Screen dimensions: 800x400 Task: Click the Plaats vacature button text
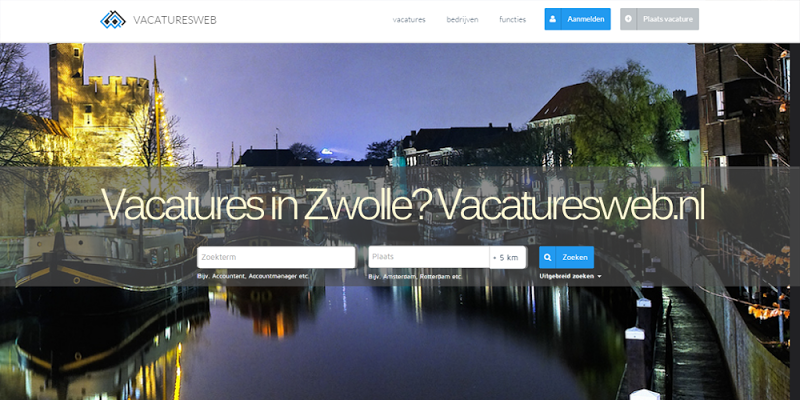(x=668, y=19)
